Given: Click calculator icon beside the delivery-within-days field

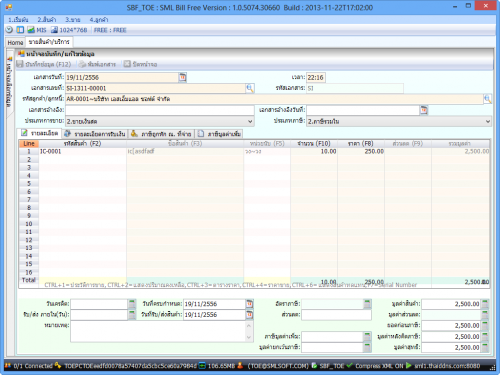Looking at the screenshot, I should [x=132, y=314].
